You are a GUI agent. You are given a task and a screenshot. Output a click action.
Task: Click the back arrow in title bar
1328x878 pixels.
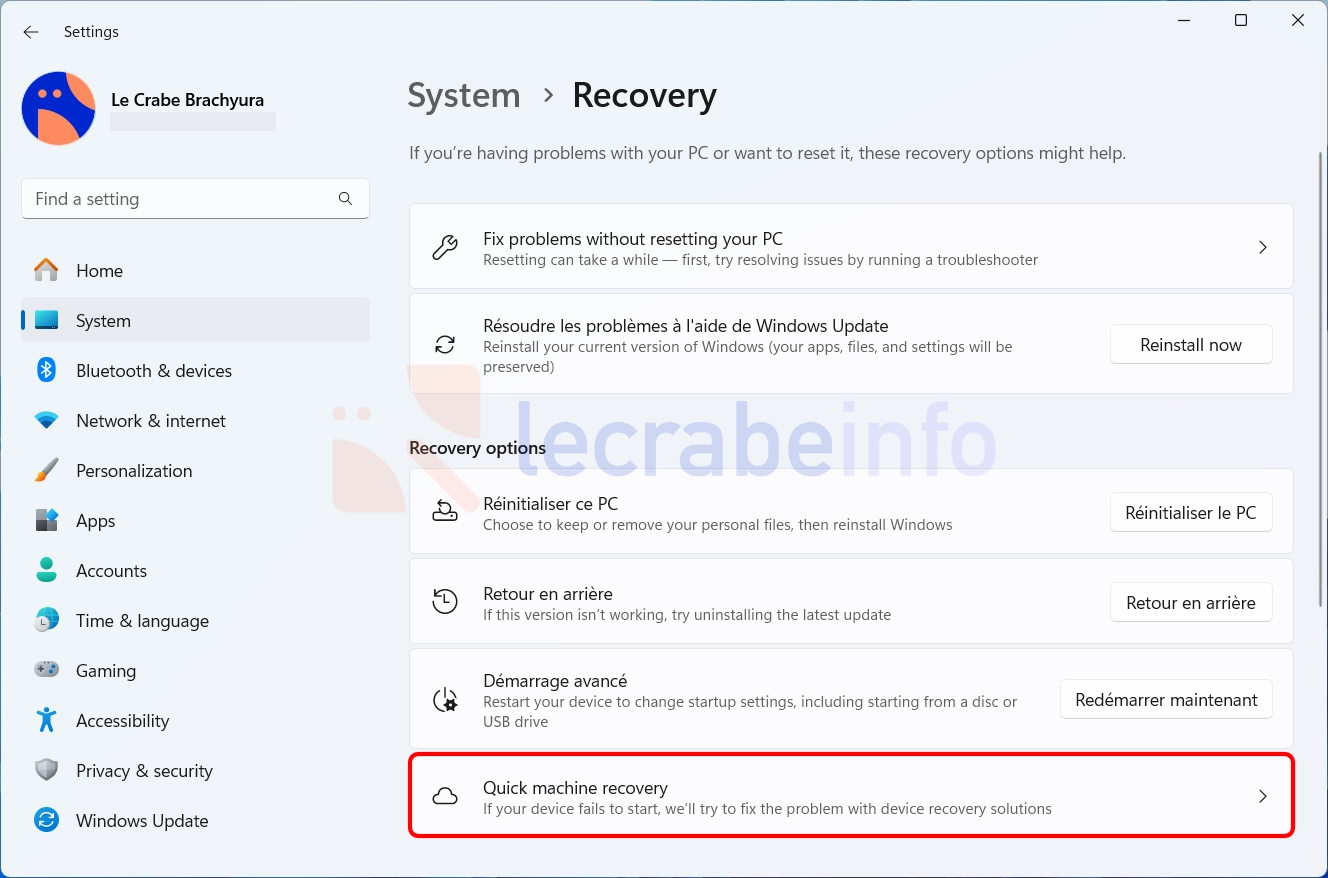point(31,32)
